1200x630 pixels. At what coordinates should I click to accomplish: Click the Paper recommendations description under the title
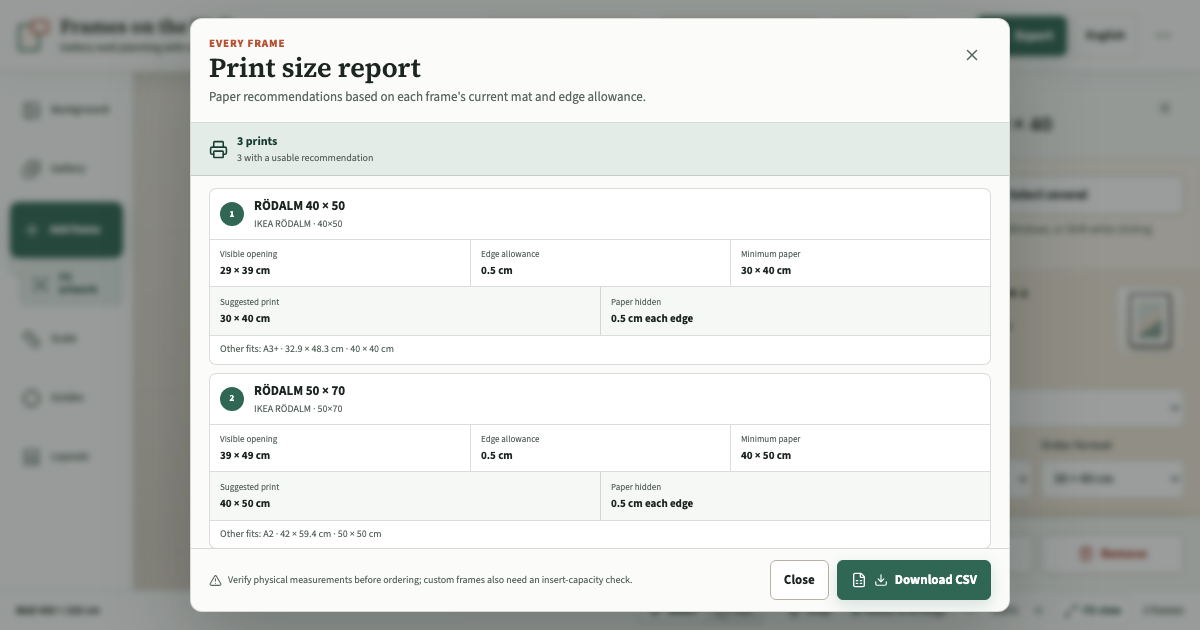427,97
